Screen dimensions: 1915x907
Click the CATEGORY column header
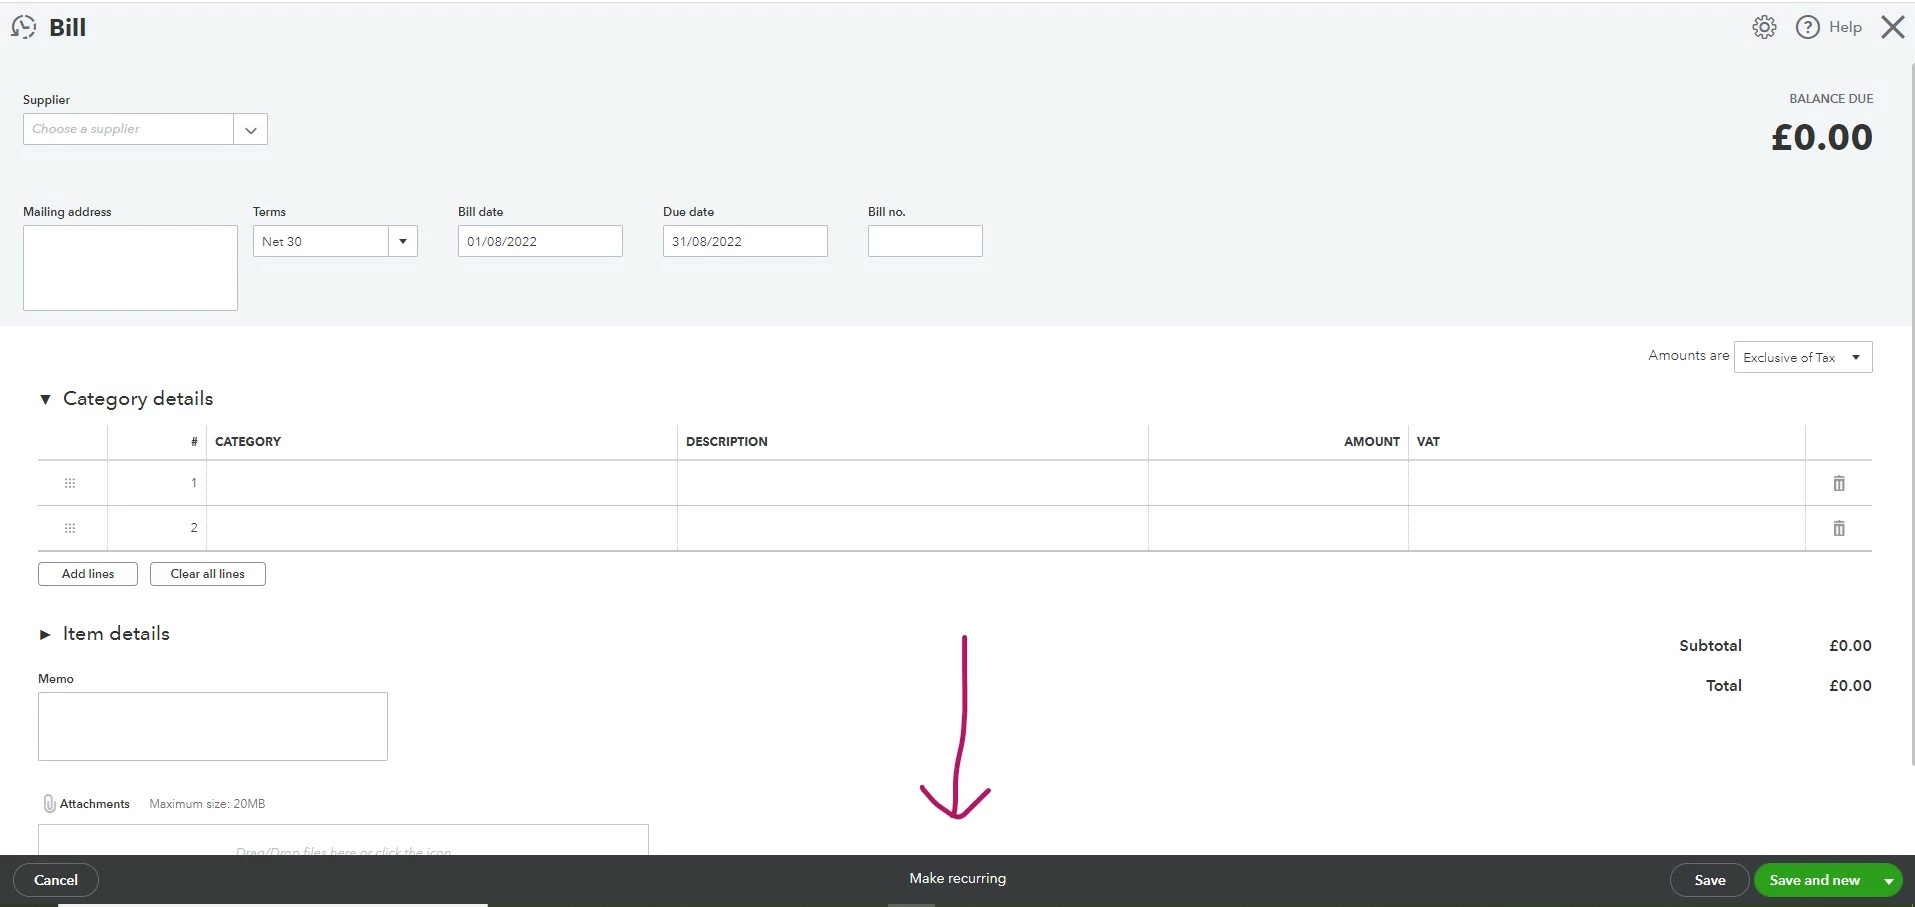248,441
